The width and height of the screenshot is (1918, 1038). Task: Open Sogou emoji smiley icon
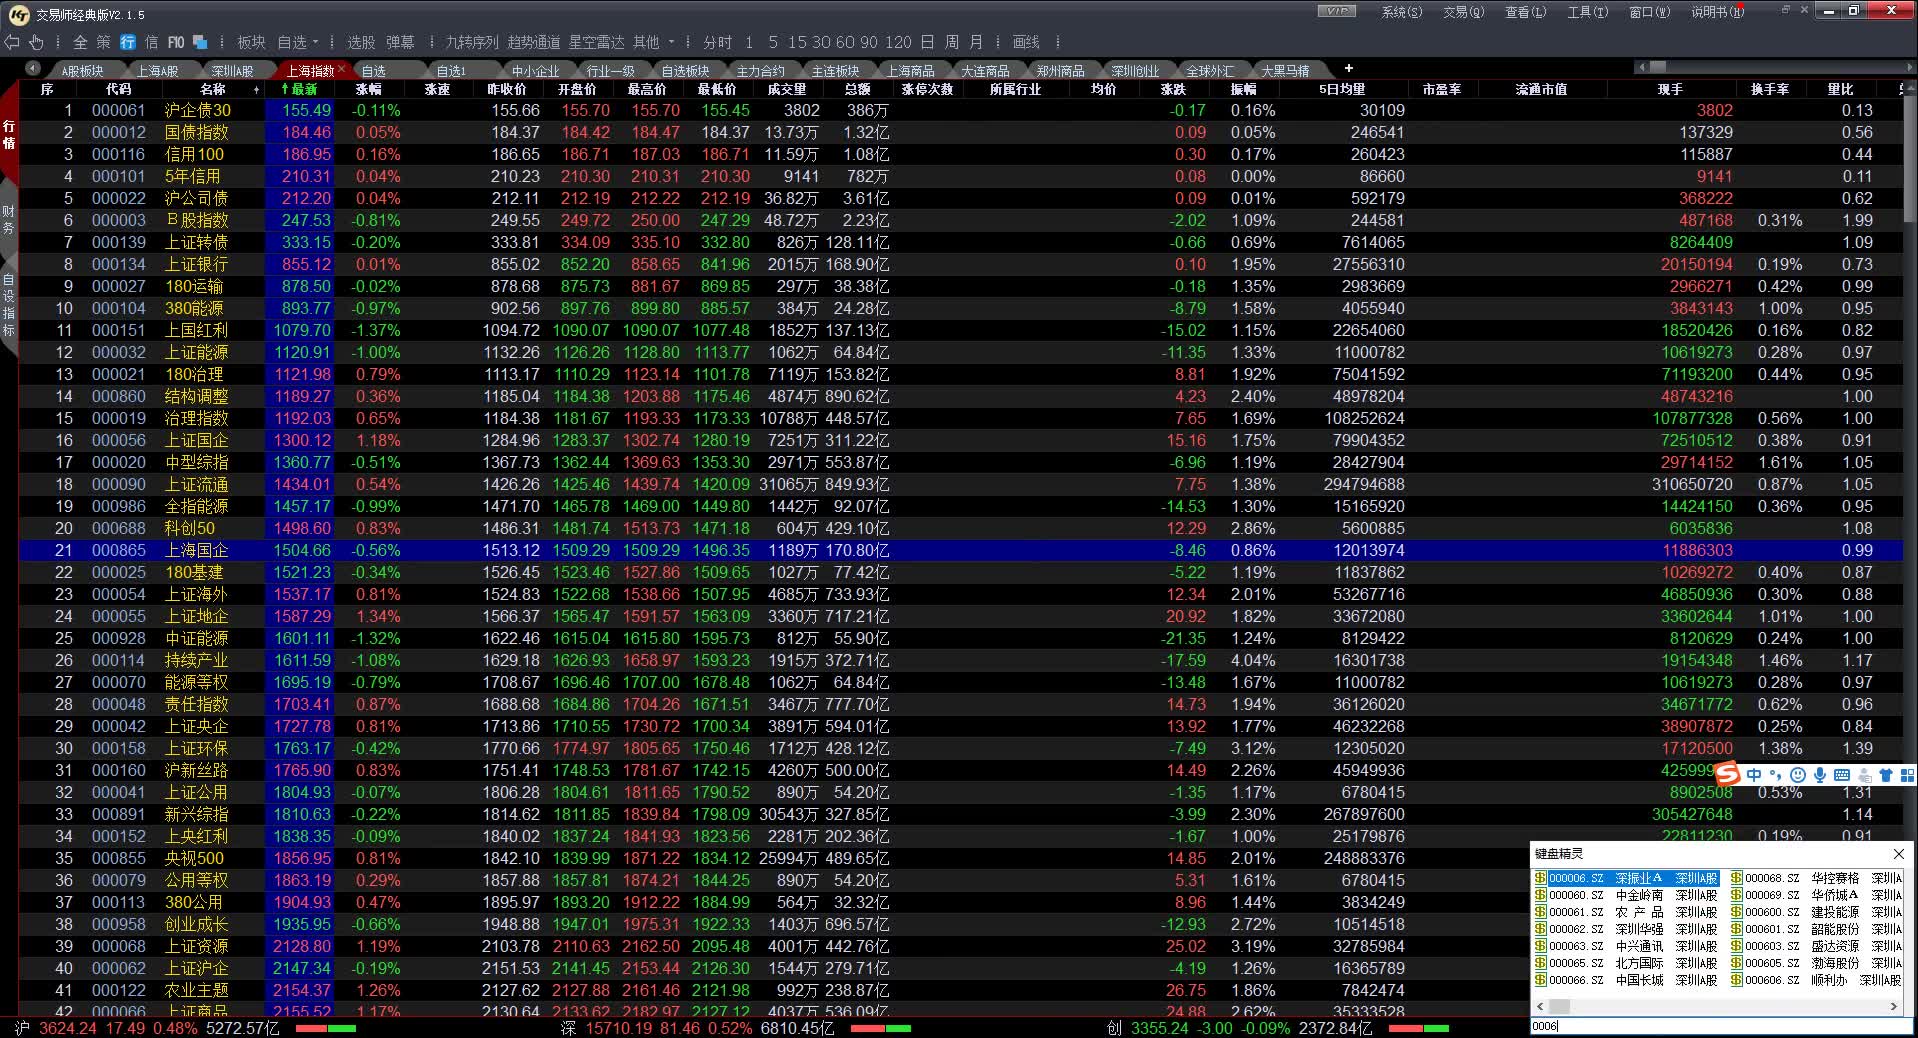point(1798,775)
